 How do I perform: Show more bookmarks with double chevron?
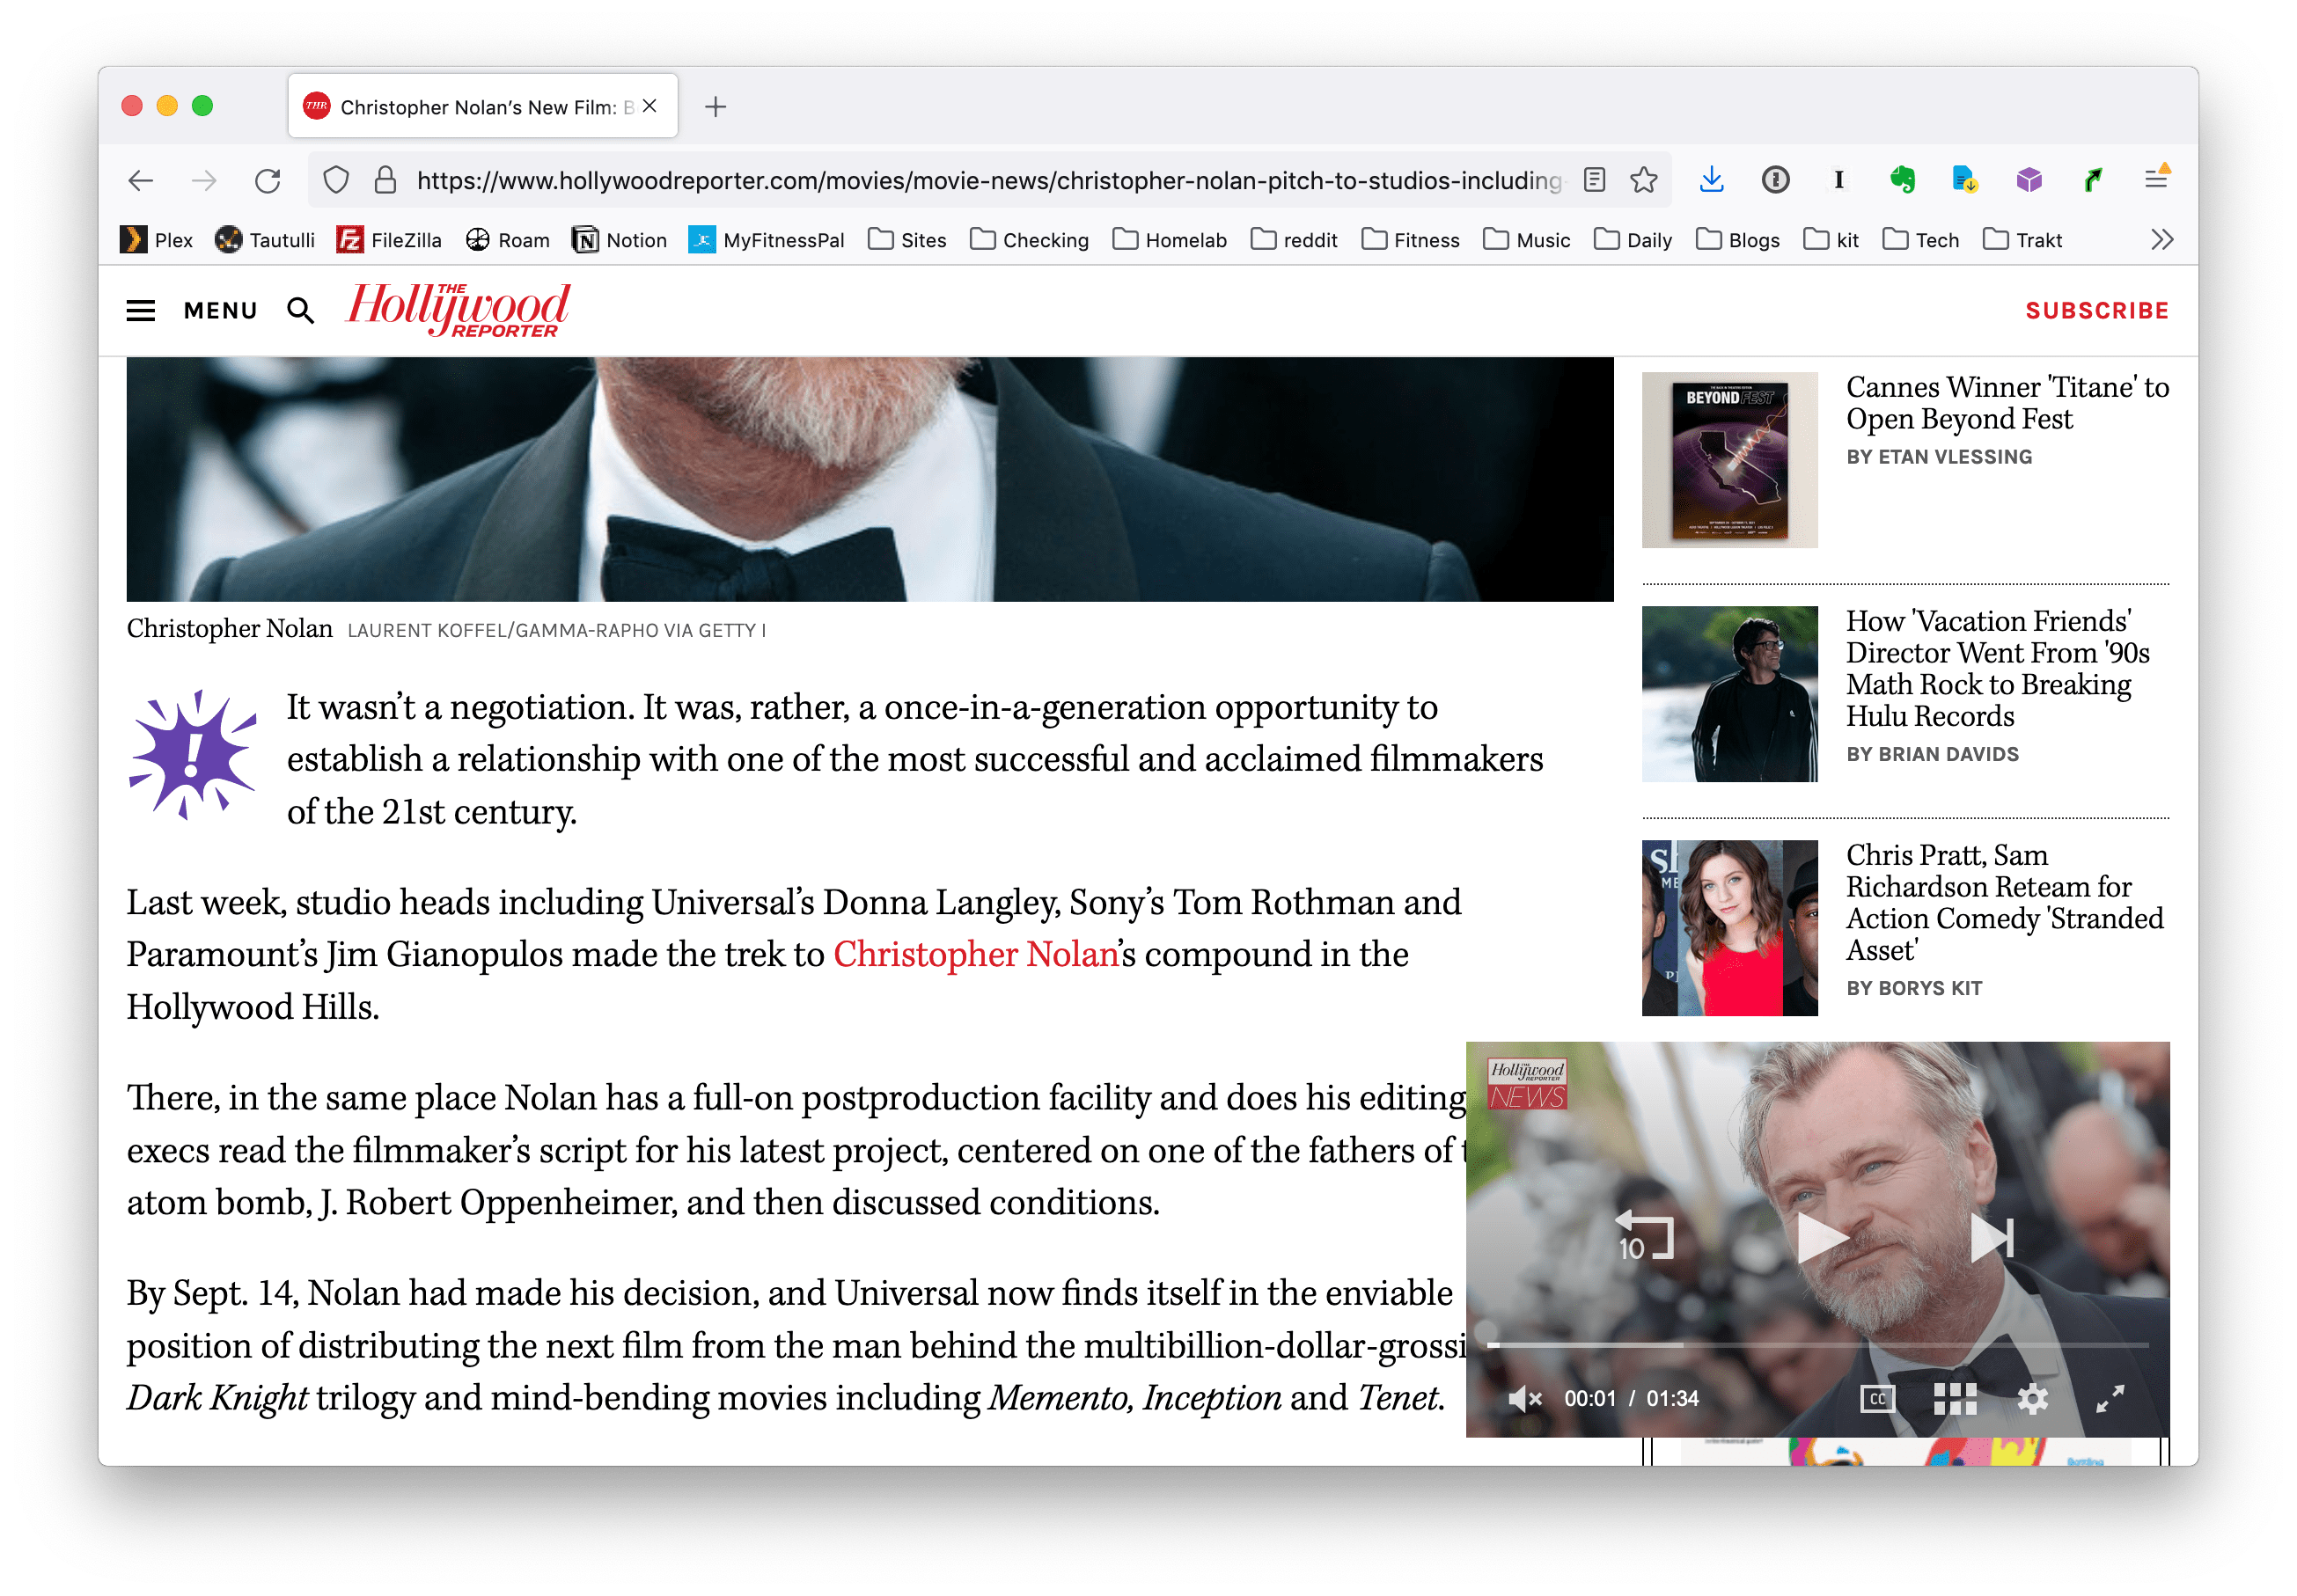(x=2162, y=240)
